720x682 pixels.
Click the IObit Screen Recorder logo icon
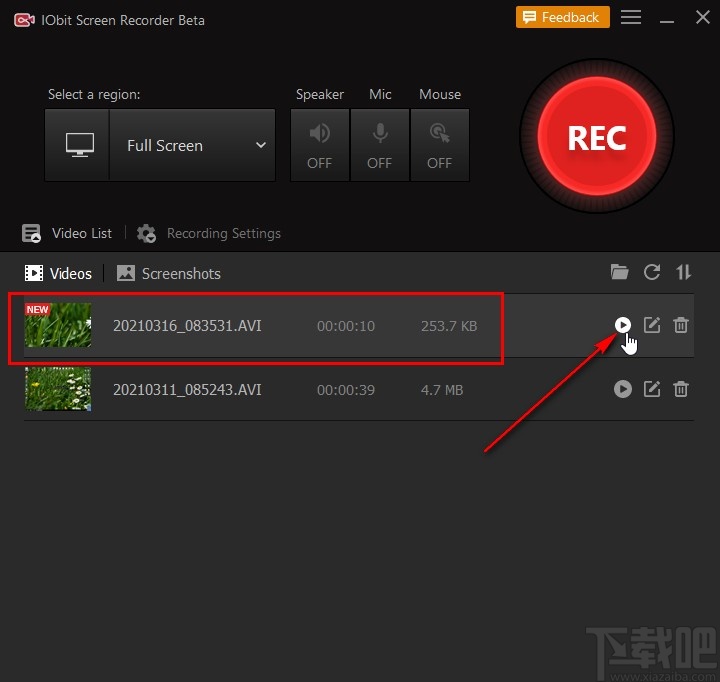(24, 20)
